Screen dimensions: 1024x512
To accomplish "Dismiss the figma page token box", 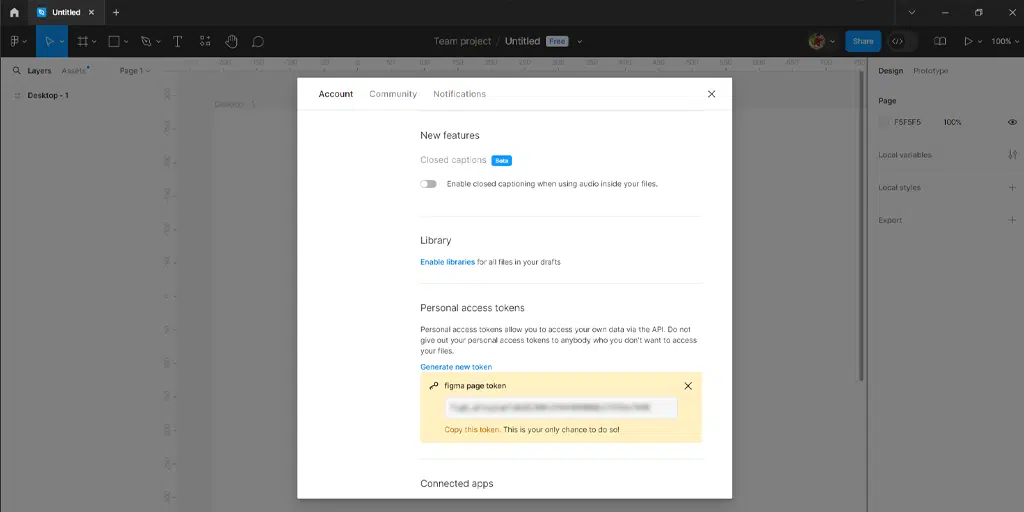I will (688, 386).
